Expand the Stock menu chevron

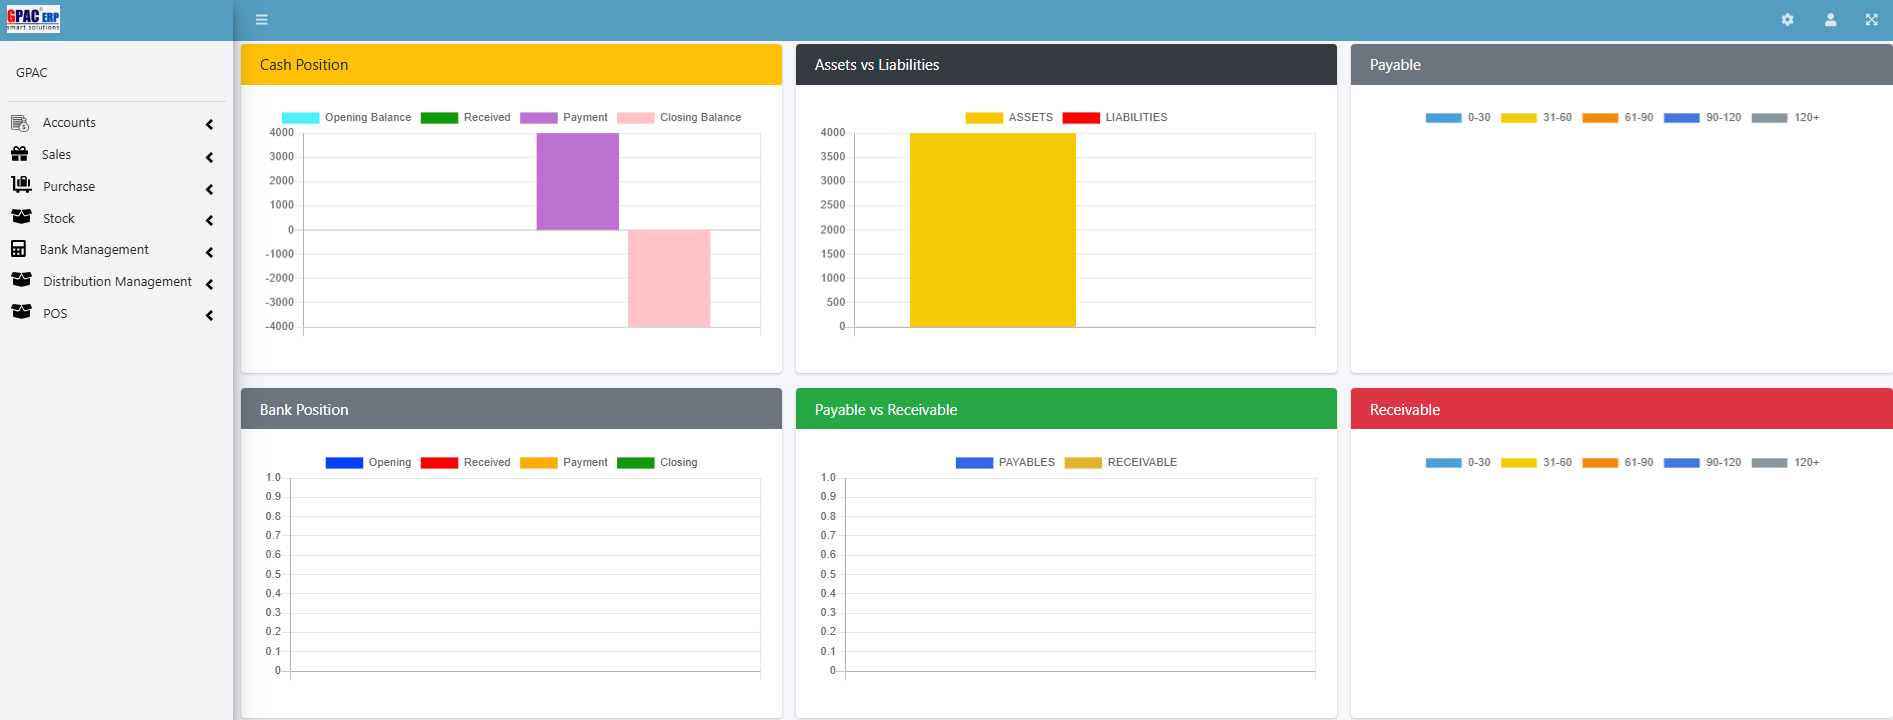209,220
